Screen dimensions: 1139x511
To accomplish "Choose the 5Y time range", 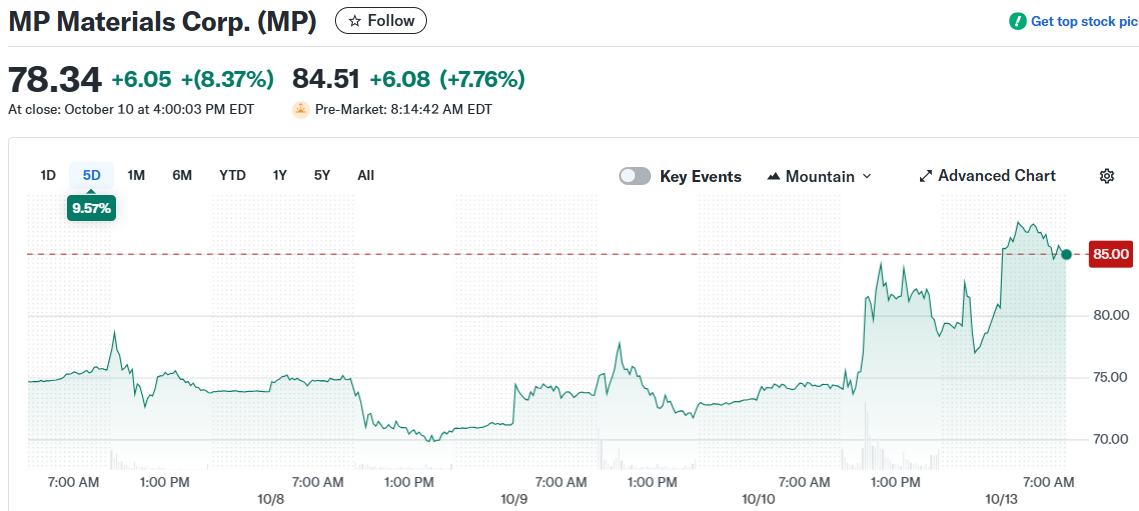I will pyautogui.click(x=322, y=175).
